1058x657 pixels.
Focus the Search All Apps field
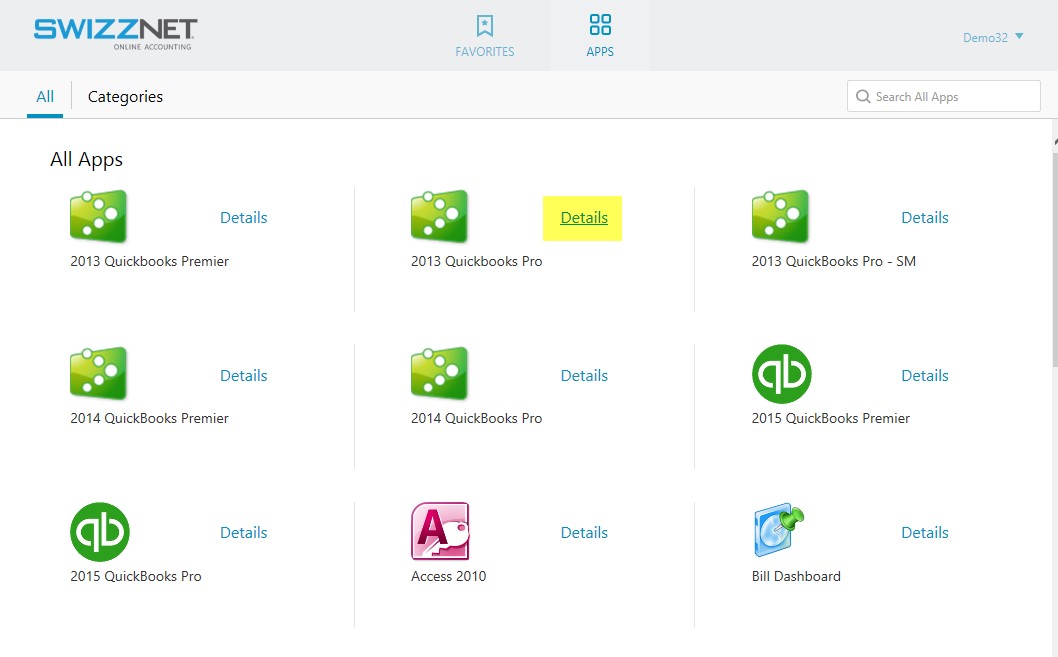943,96
